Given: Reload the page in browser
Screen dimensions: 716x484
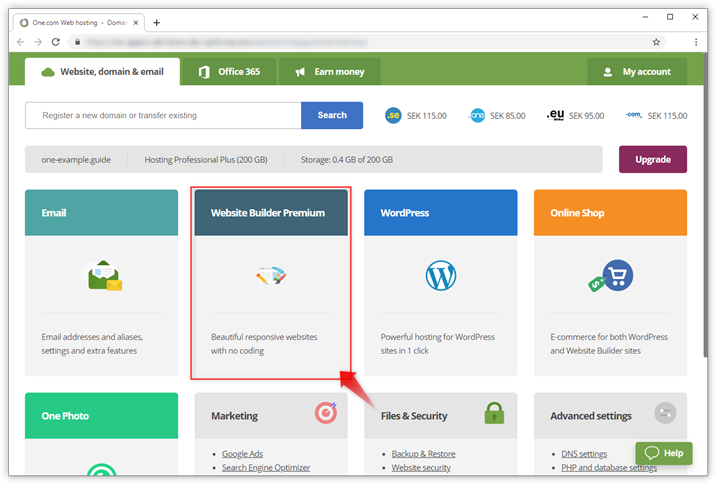Looking at the screenshot, I should 56,42.
